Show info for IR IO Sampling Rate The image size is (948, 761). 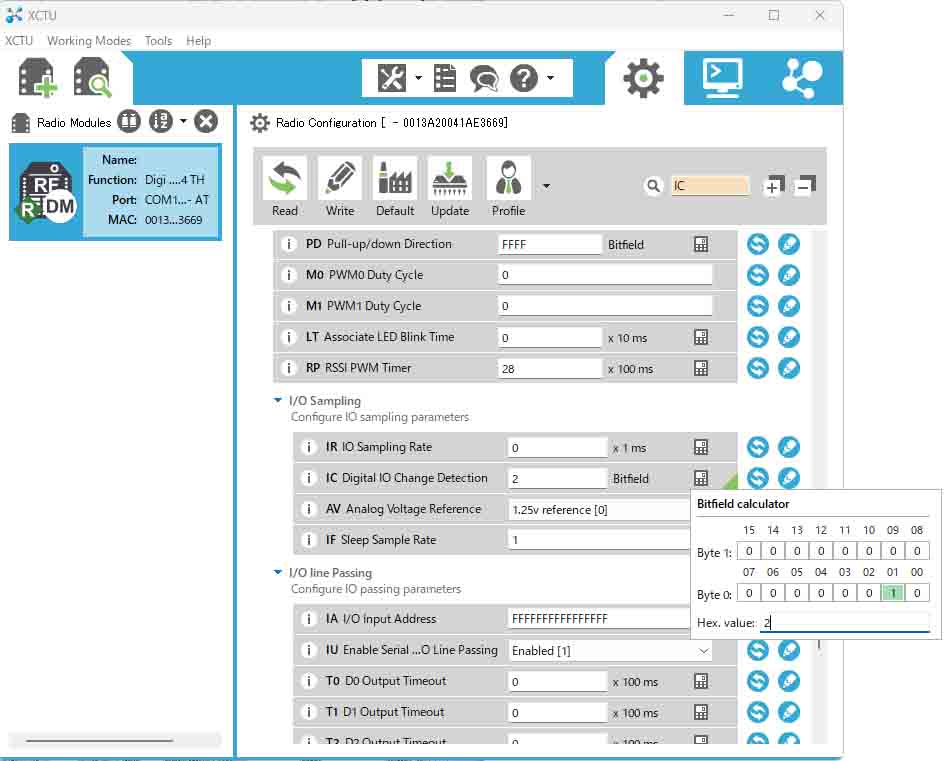(309, 447)
